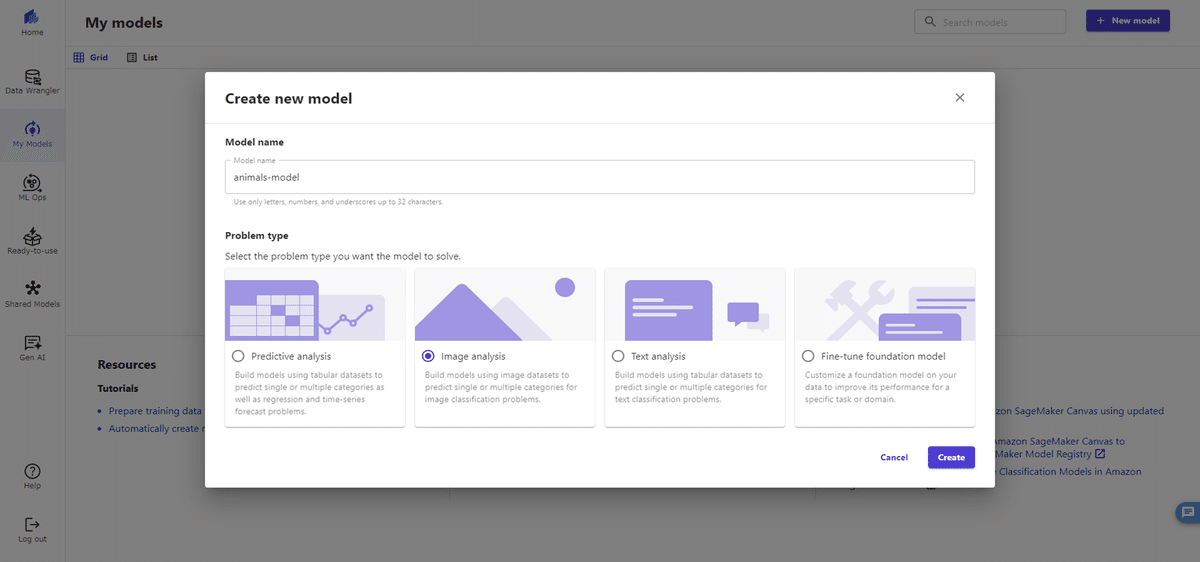The image size is (1200, 562).
Task: Open the chat support bubble icon
Action: click(x=1186, y=512)
